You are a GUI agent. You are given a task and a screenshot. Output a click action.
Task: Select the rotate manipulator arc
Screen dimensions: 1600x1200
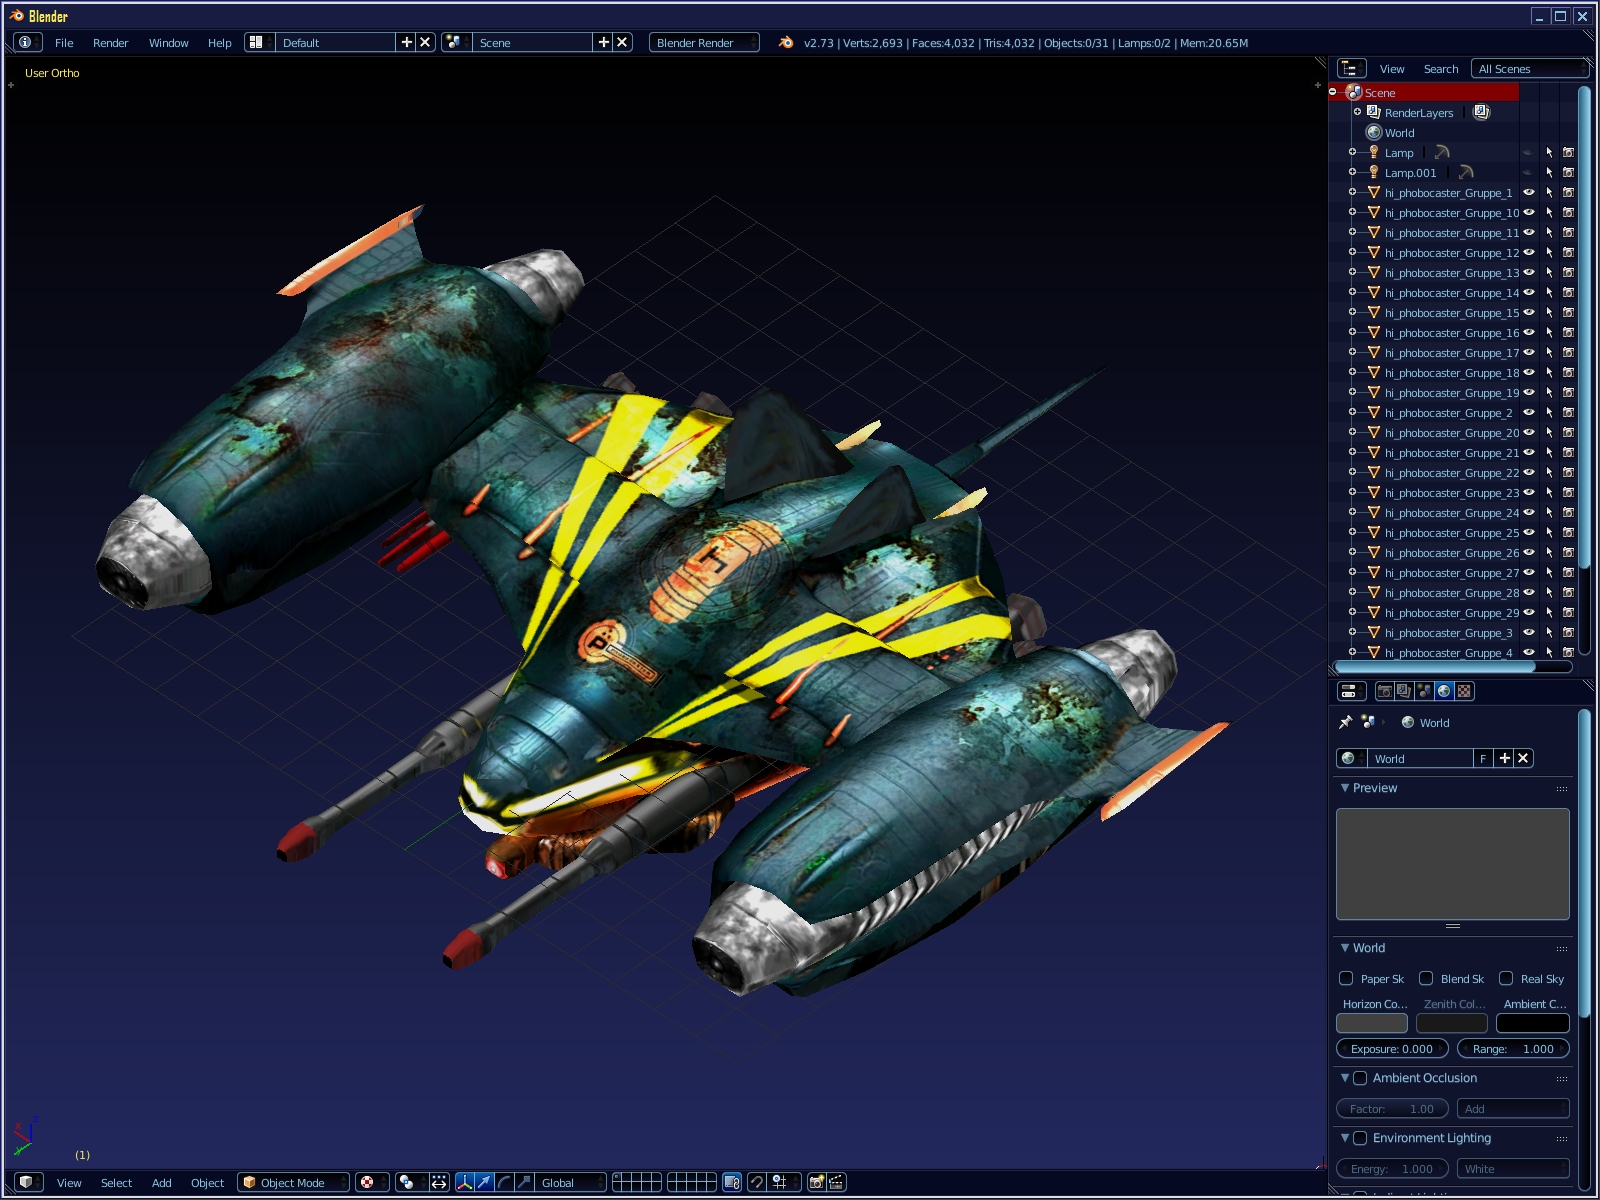point(504,1182)
